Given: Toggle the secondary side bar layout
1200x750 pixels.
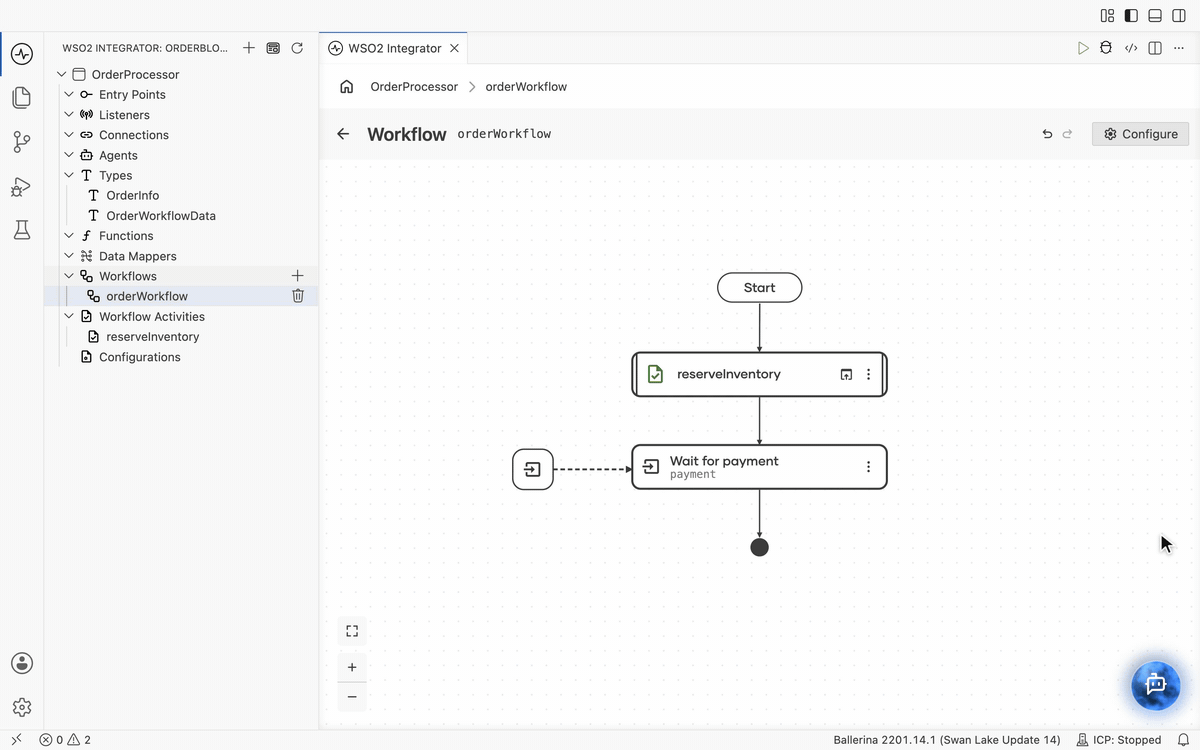Looking at the screenshot, I should click(1179, 15).
